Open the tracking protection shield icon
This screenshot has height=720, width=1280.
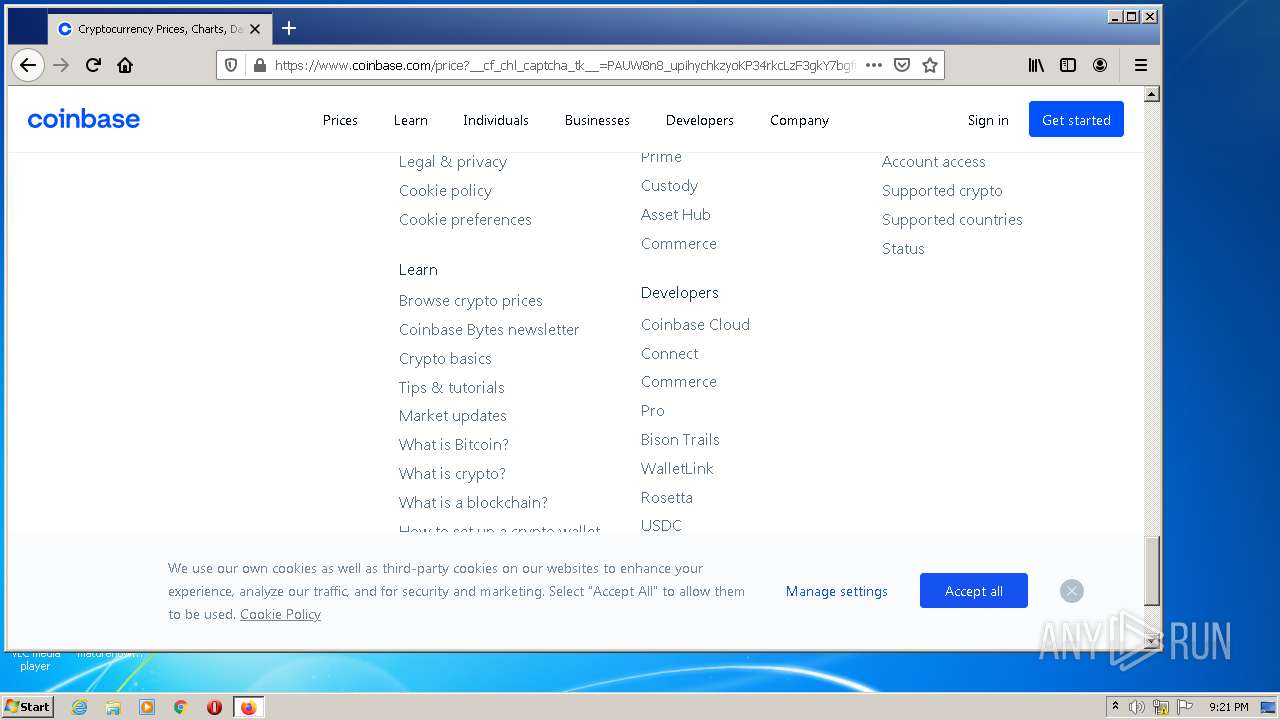click(231, 65)
